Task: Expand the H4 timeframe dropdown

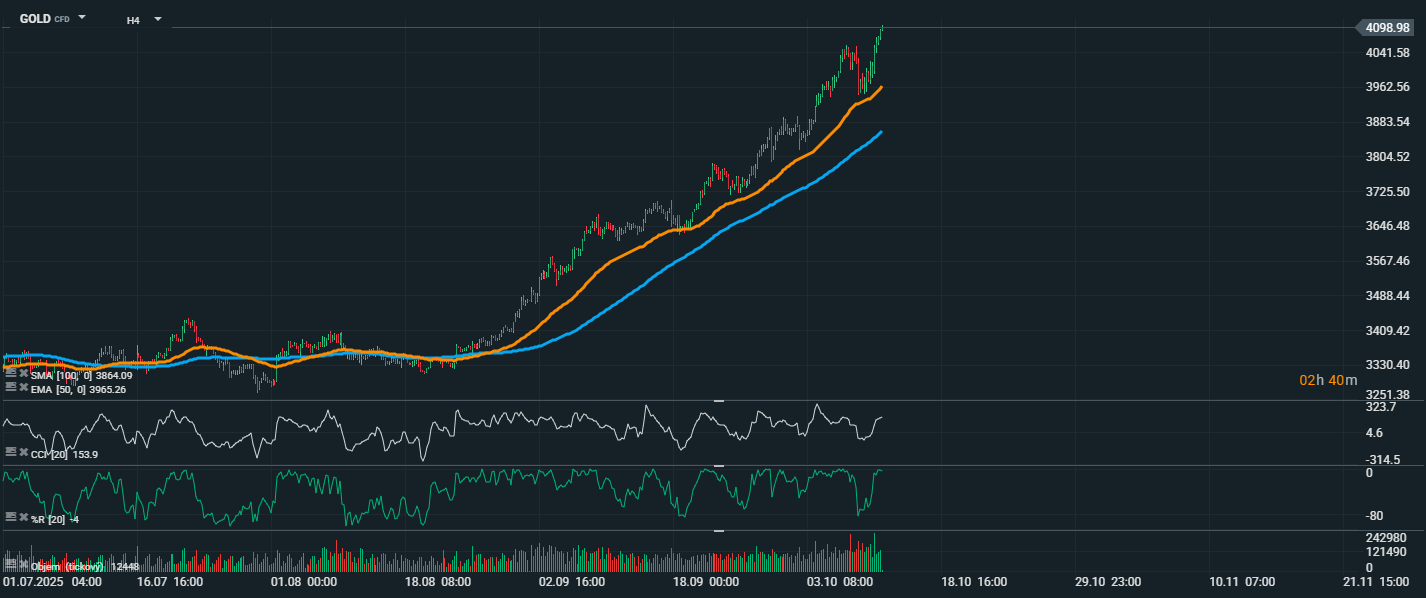Action: pyautogui.click(x=157, y=18)
